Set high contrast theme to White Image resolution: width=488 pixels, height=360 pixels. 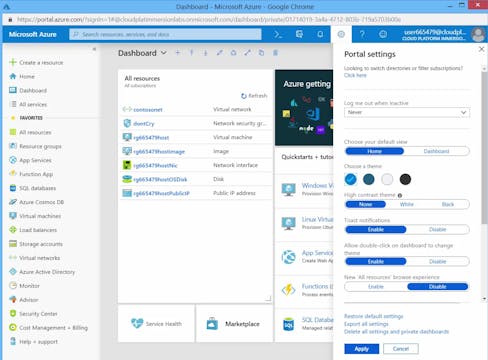[407, 204]
